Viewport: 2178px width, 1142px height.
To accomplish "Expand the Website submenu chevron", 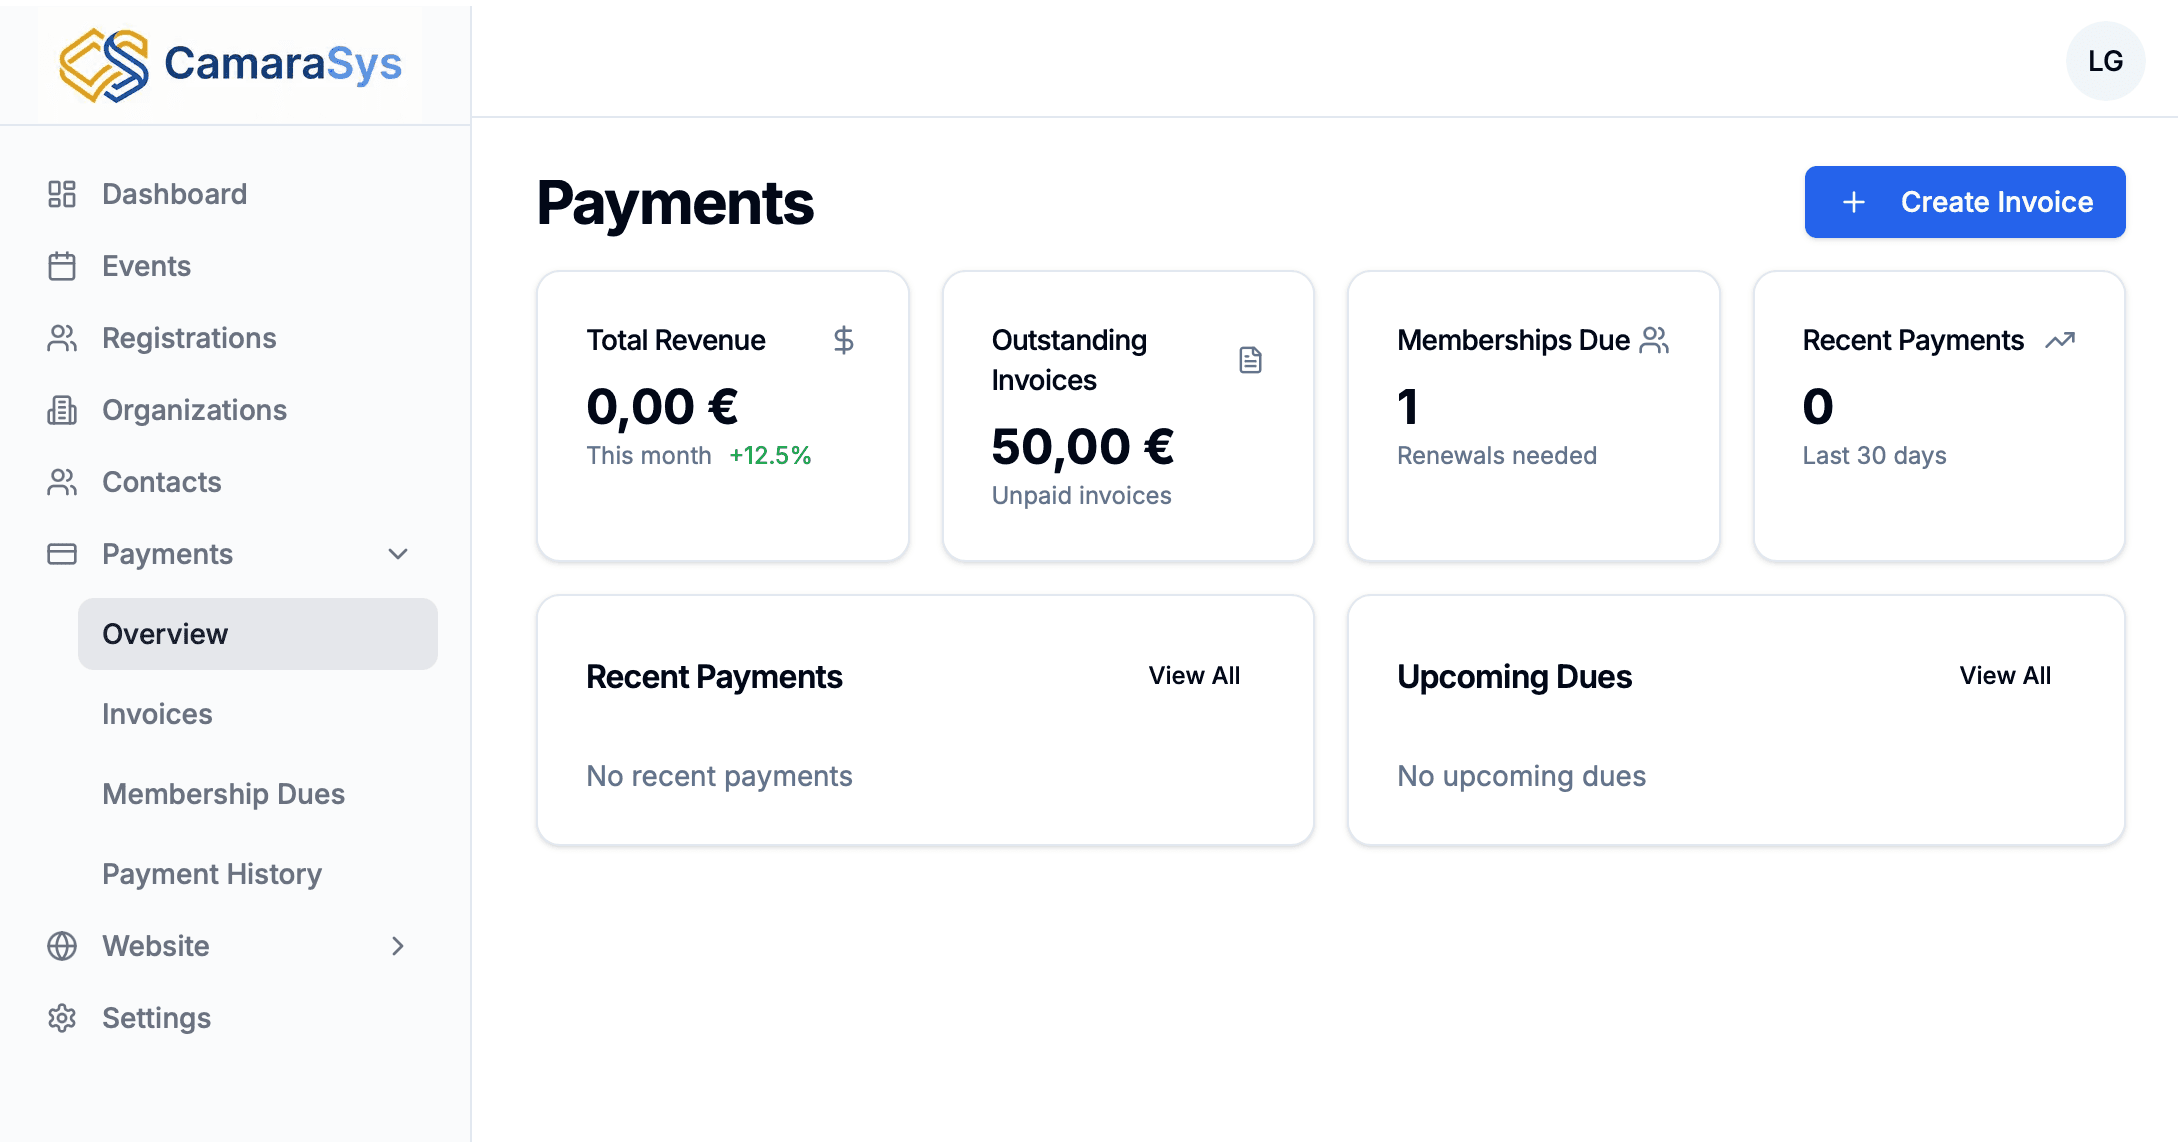I will click(x=398, y=946).
